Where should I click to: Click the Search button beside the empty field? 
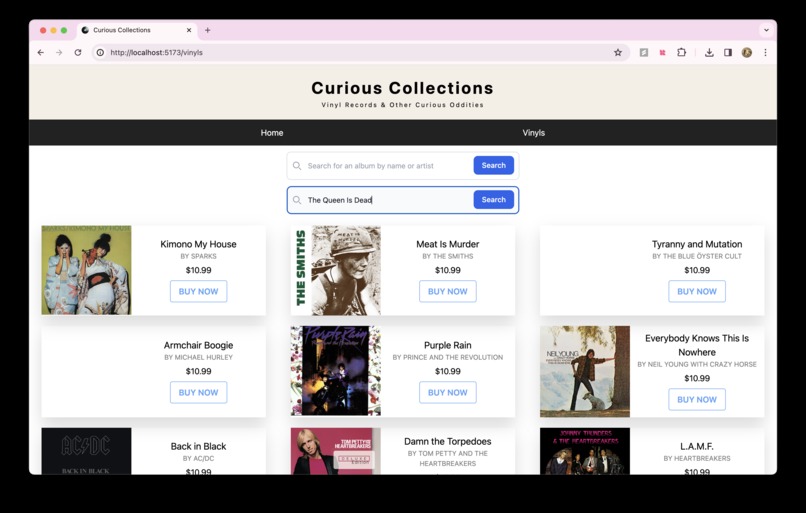(493, 166)
